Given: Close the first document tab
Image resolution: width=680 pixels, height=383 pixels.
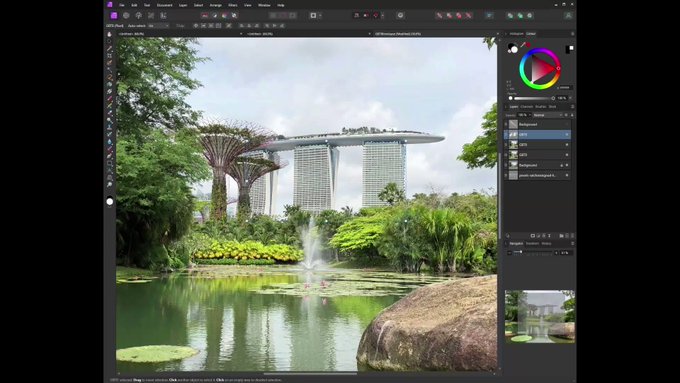Looking at the screenshot, I should pos(241,33).
